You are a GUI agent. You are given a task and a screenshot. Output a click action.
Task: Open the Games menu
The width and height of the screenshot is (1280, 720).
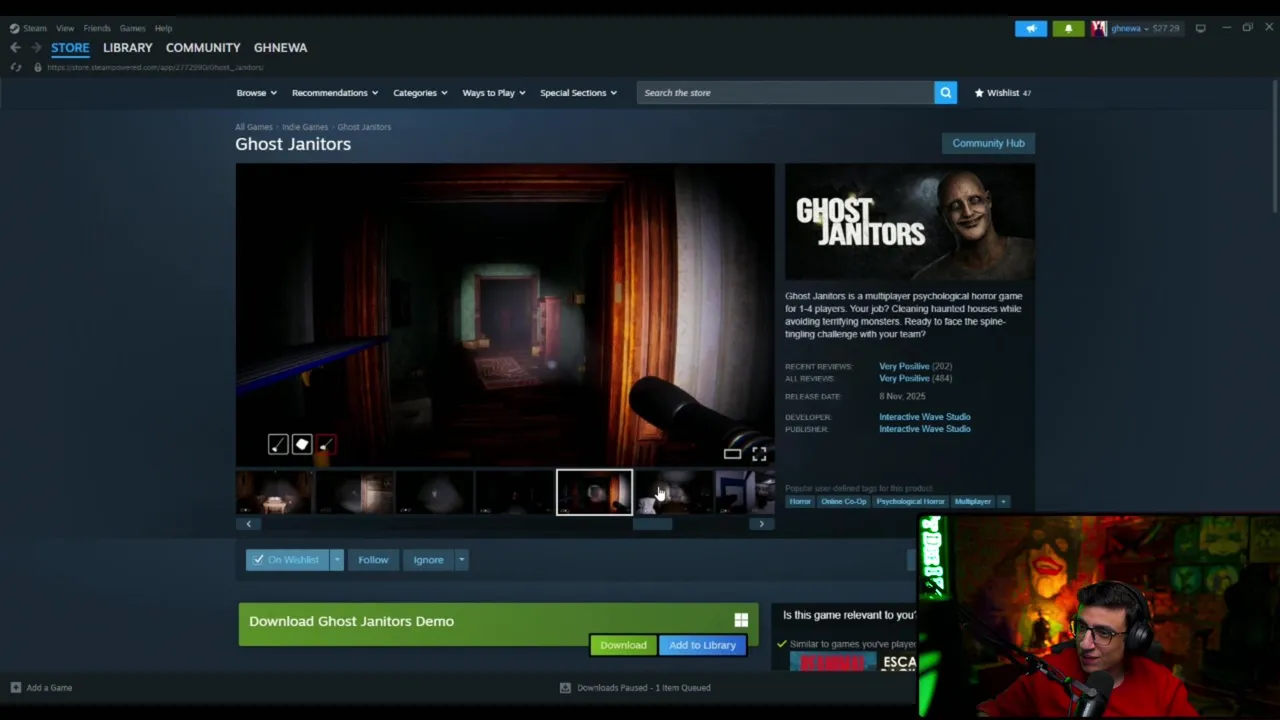[132, 28]
